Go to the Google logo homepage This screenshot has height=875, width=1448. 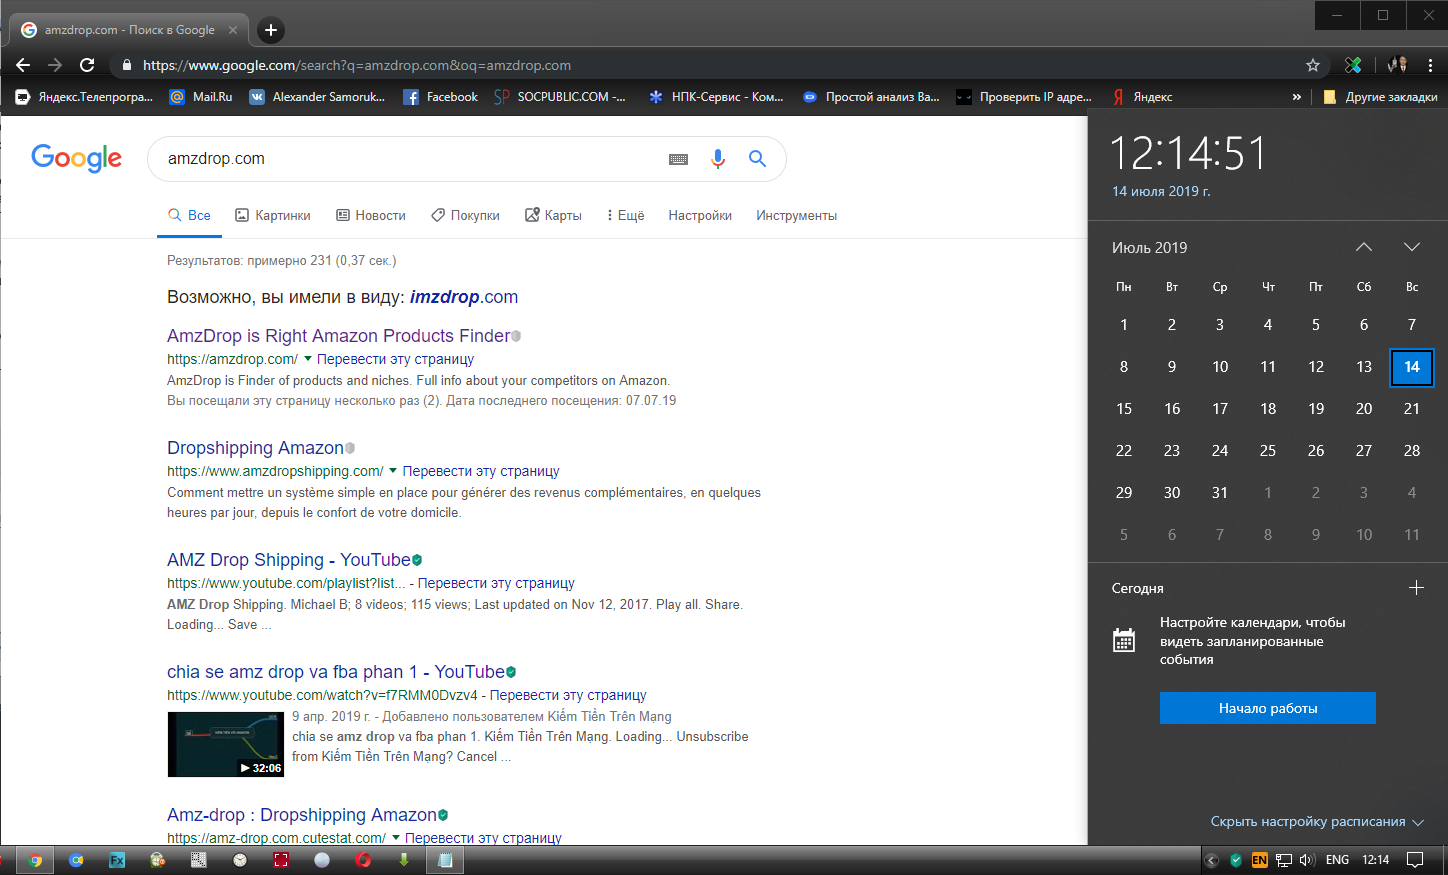(77, 158)
